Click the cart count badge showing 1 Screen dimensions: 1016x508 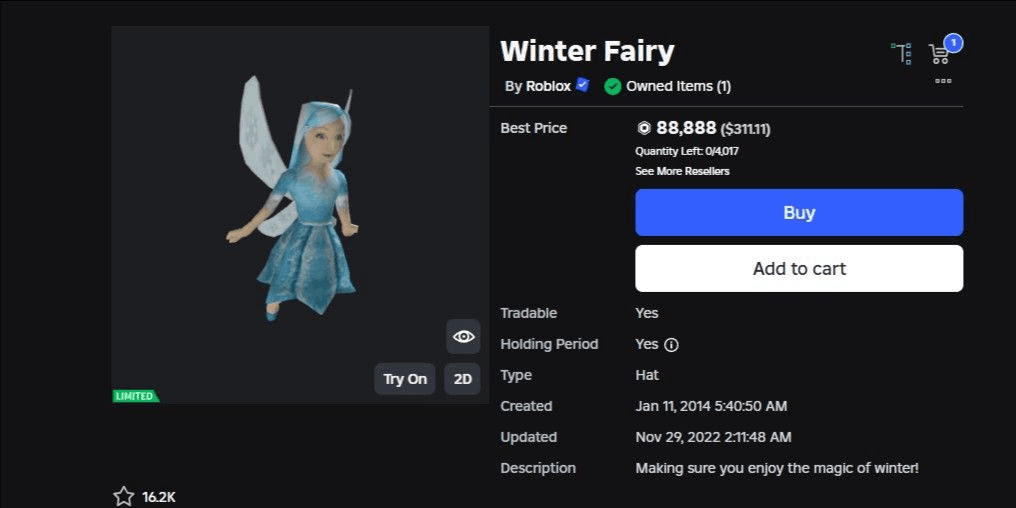point(953,43)
